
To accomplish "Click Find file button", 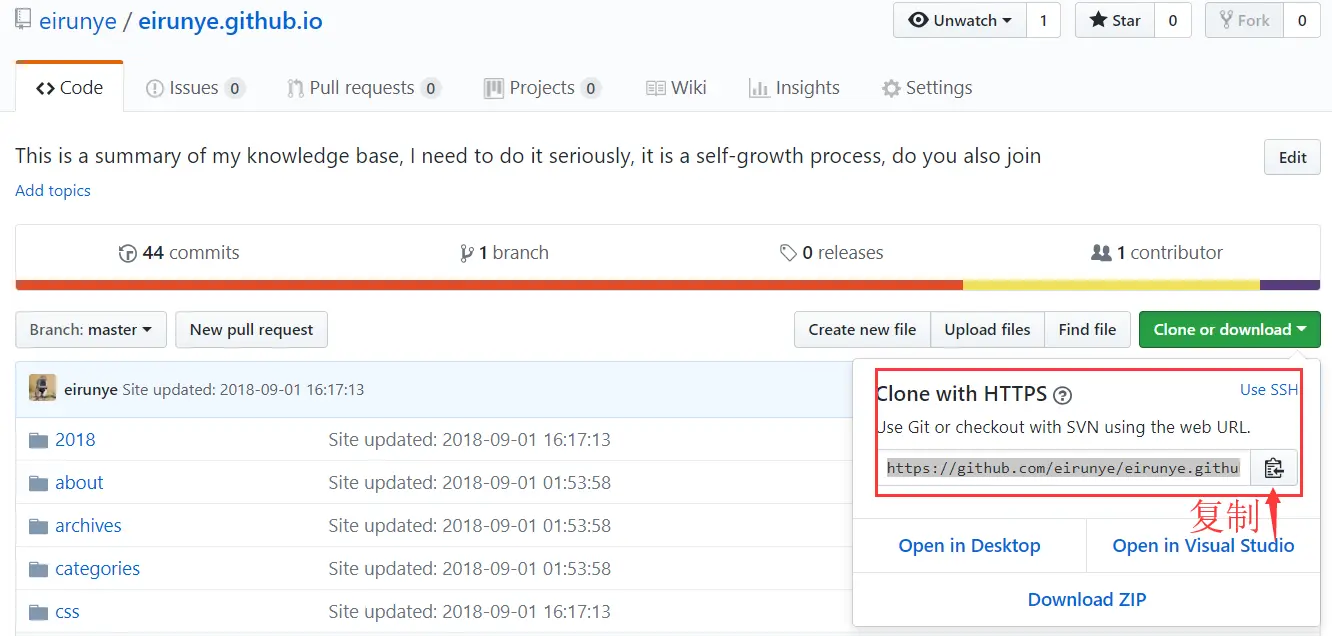I will (1087, 329).
